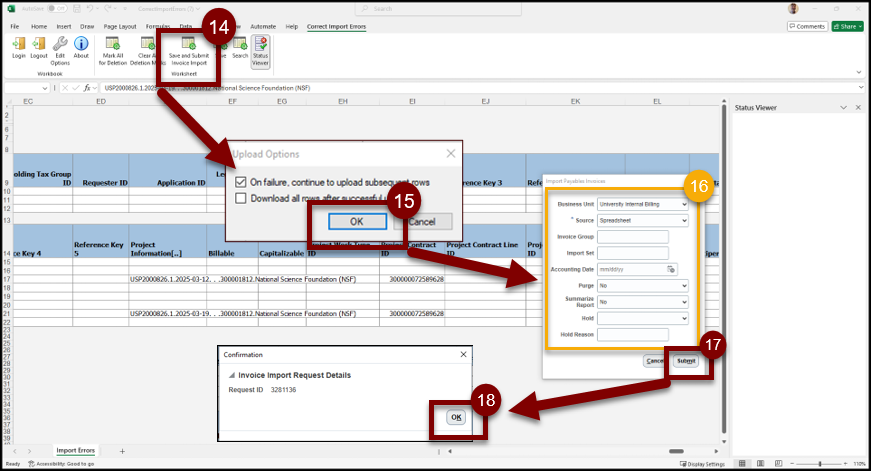The image size is (872, 472).
Task: Switch to the Import Errors sheet tab
Action: pos(75,451)
